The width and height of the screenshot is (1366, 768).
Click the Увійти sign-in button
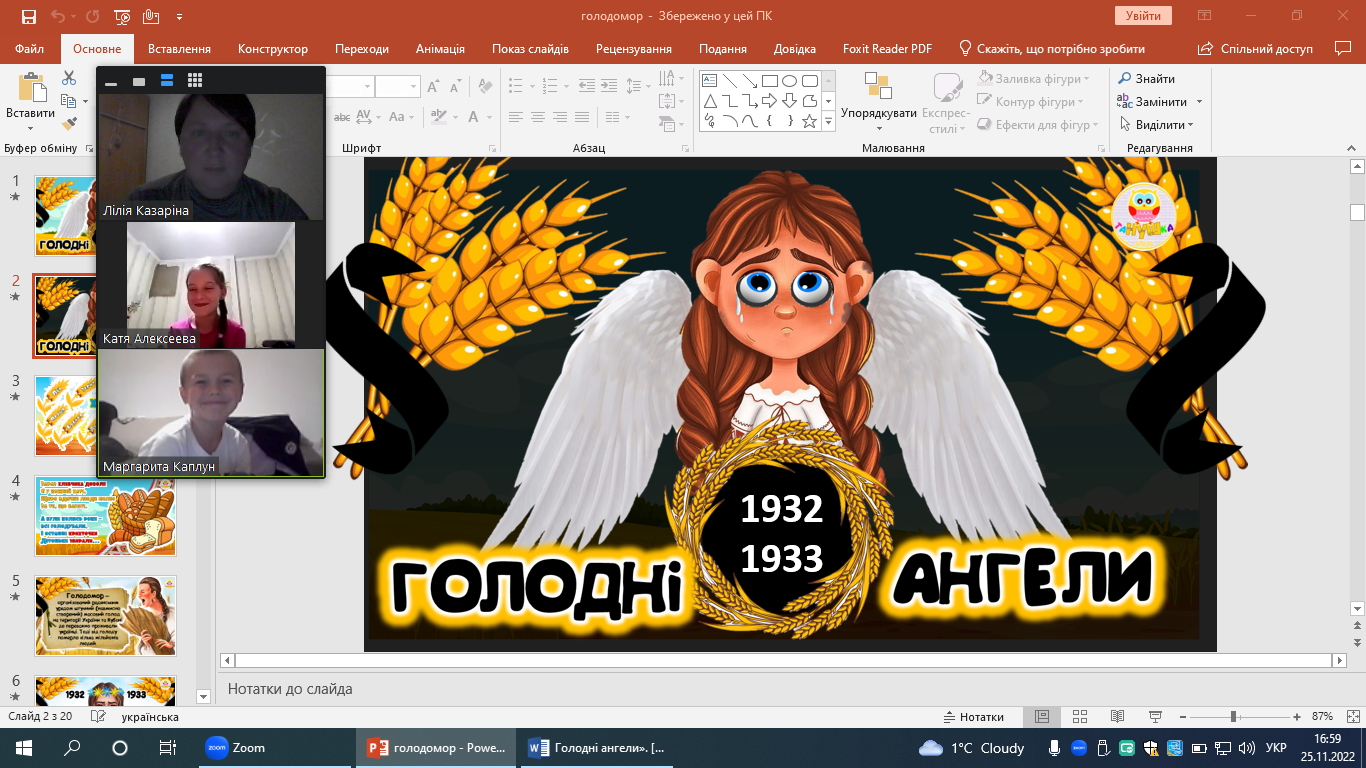(1143, 16)
